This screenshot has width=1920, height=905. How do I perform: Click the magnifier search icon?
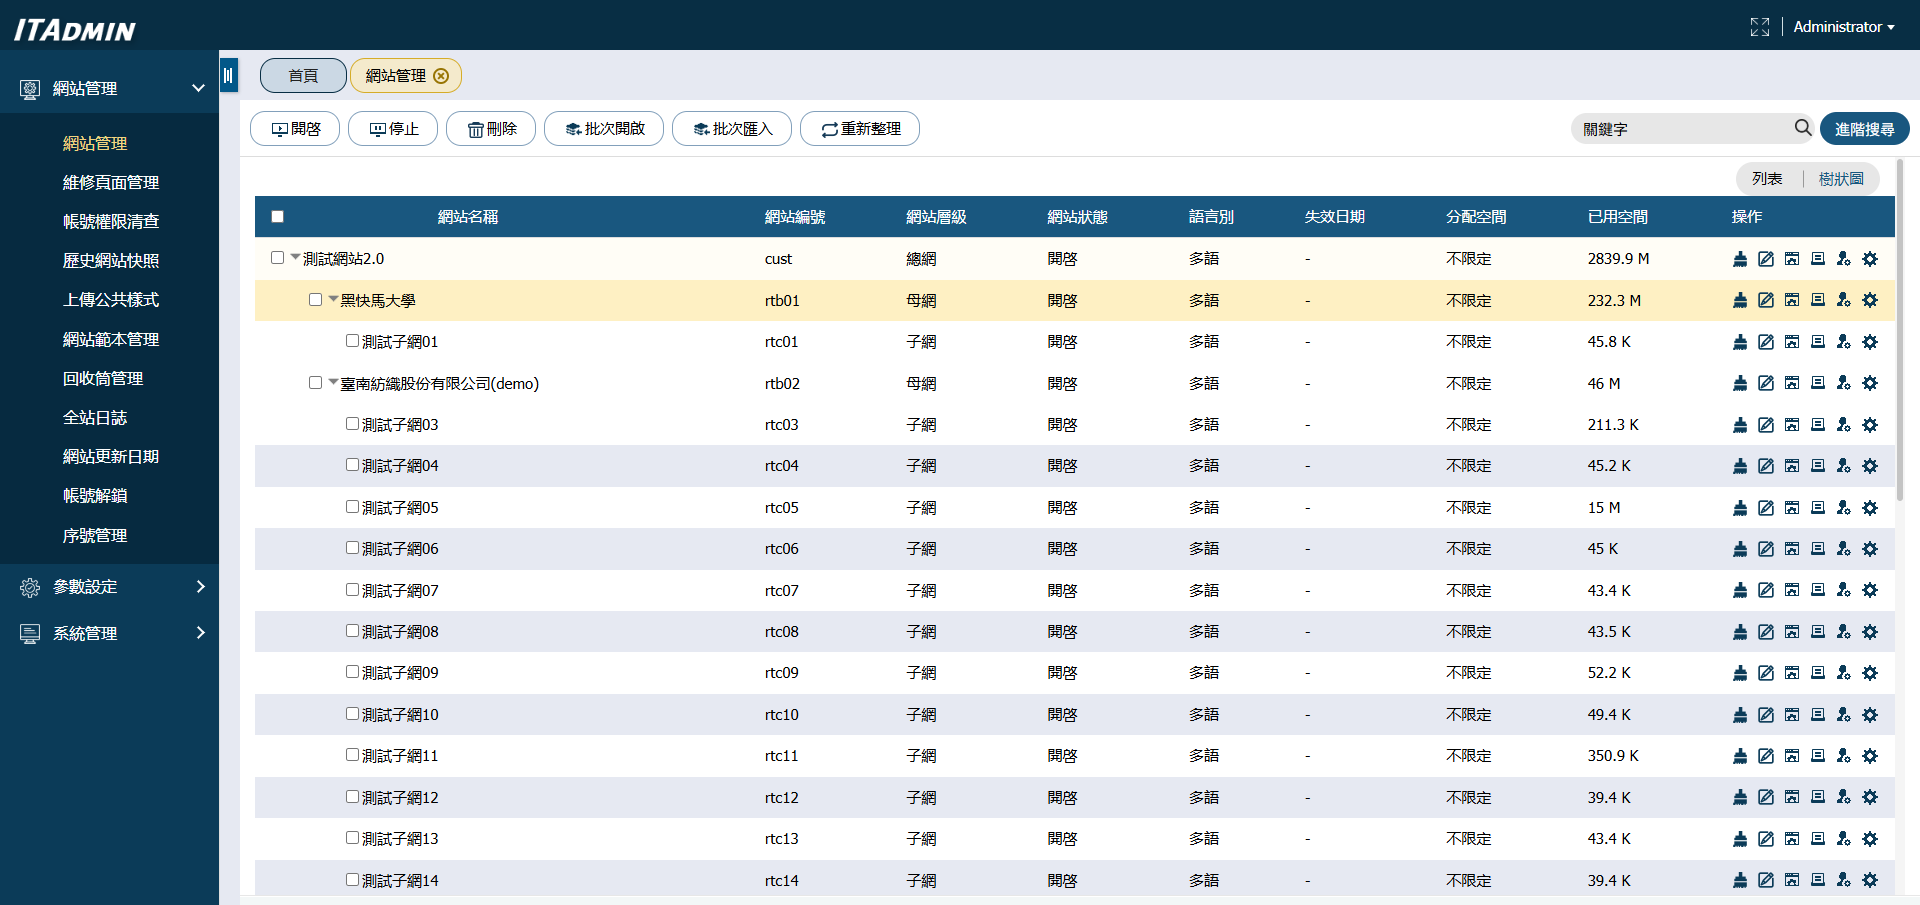pyautogui.click(x=1802, y=128)
